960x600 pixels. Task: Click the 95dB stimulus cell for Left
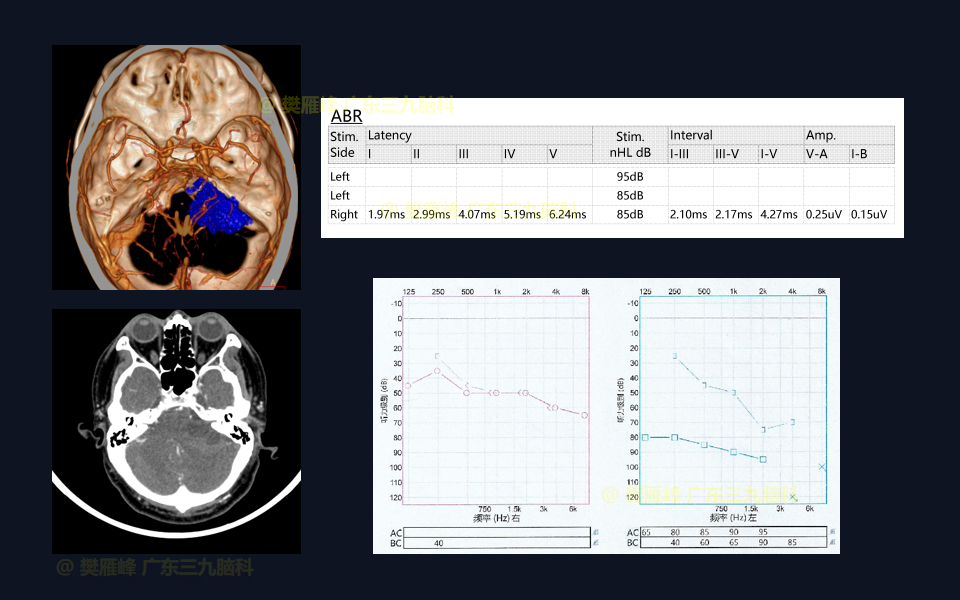pos(629,176)
